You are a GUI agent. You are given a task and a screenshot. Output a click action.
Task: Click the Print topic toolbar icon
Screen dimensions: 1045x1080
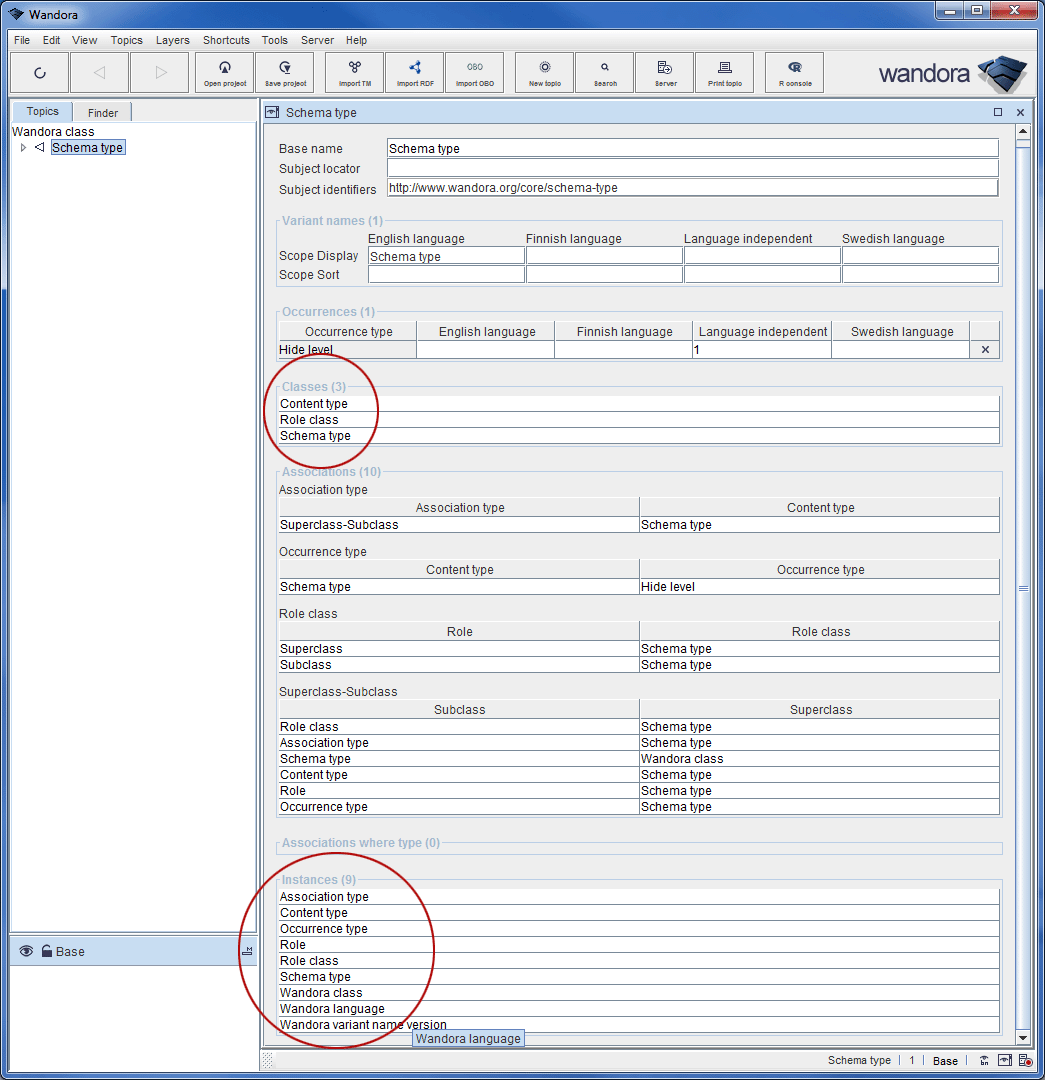pos(724,72)
